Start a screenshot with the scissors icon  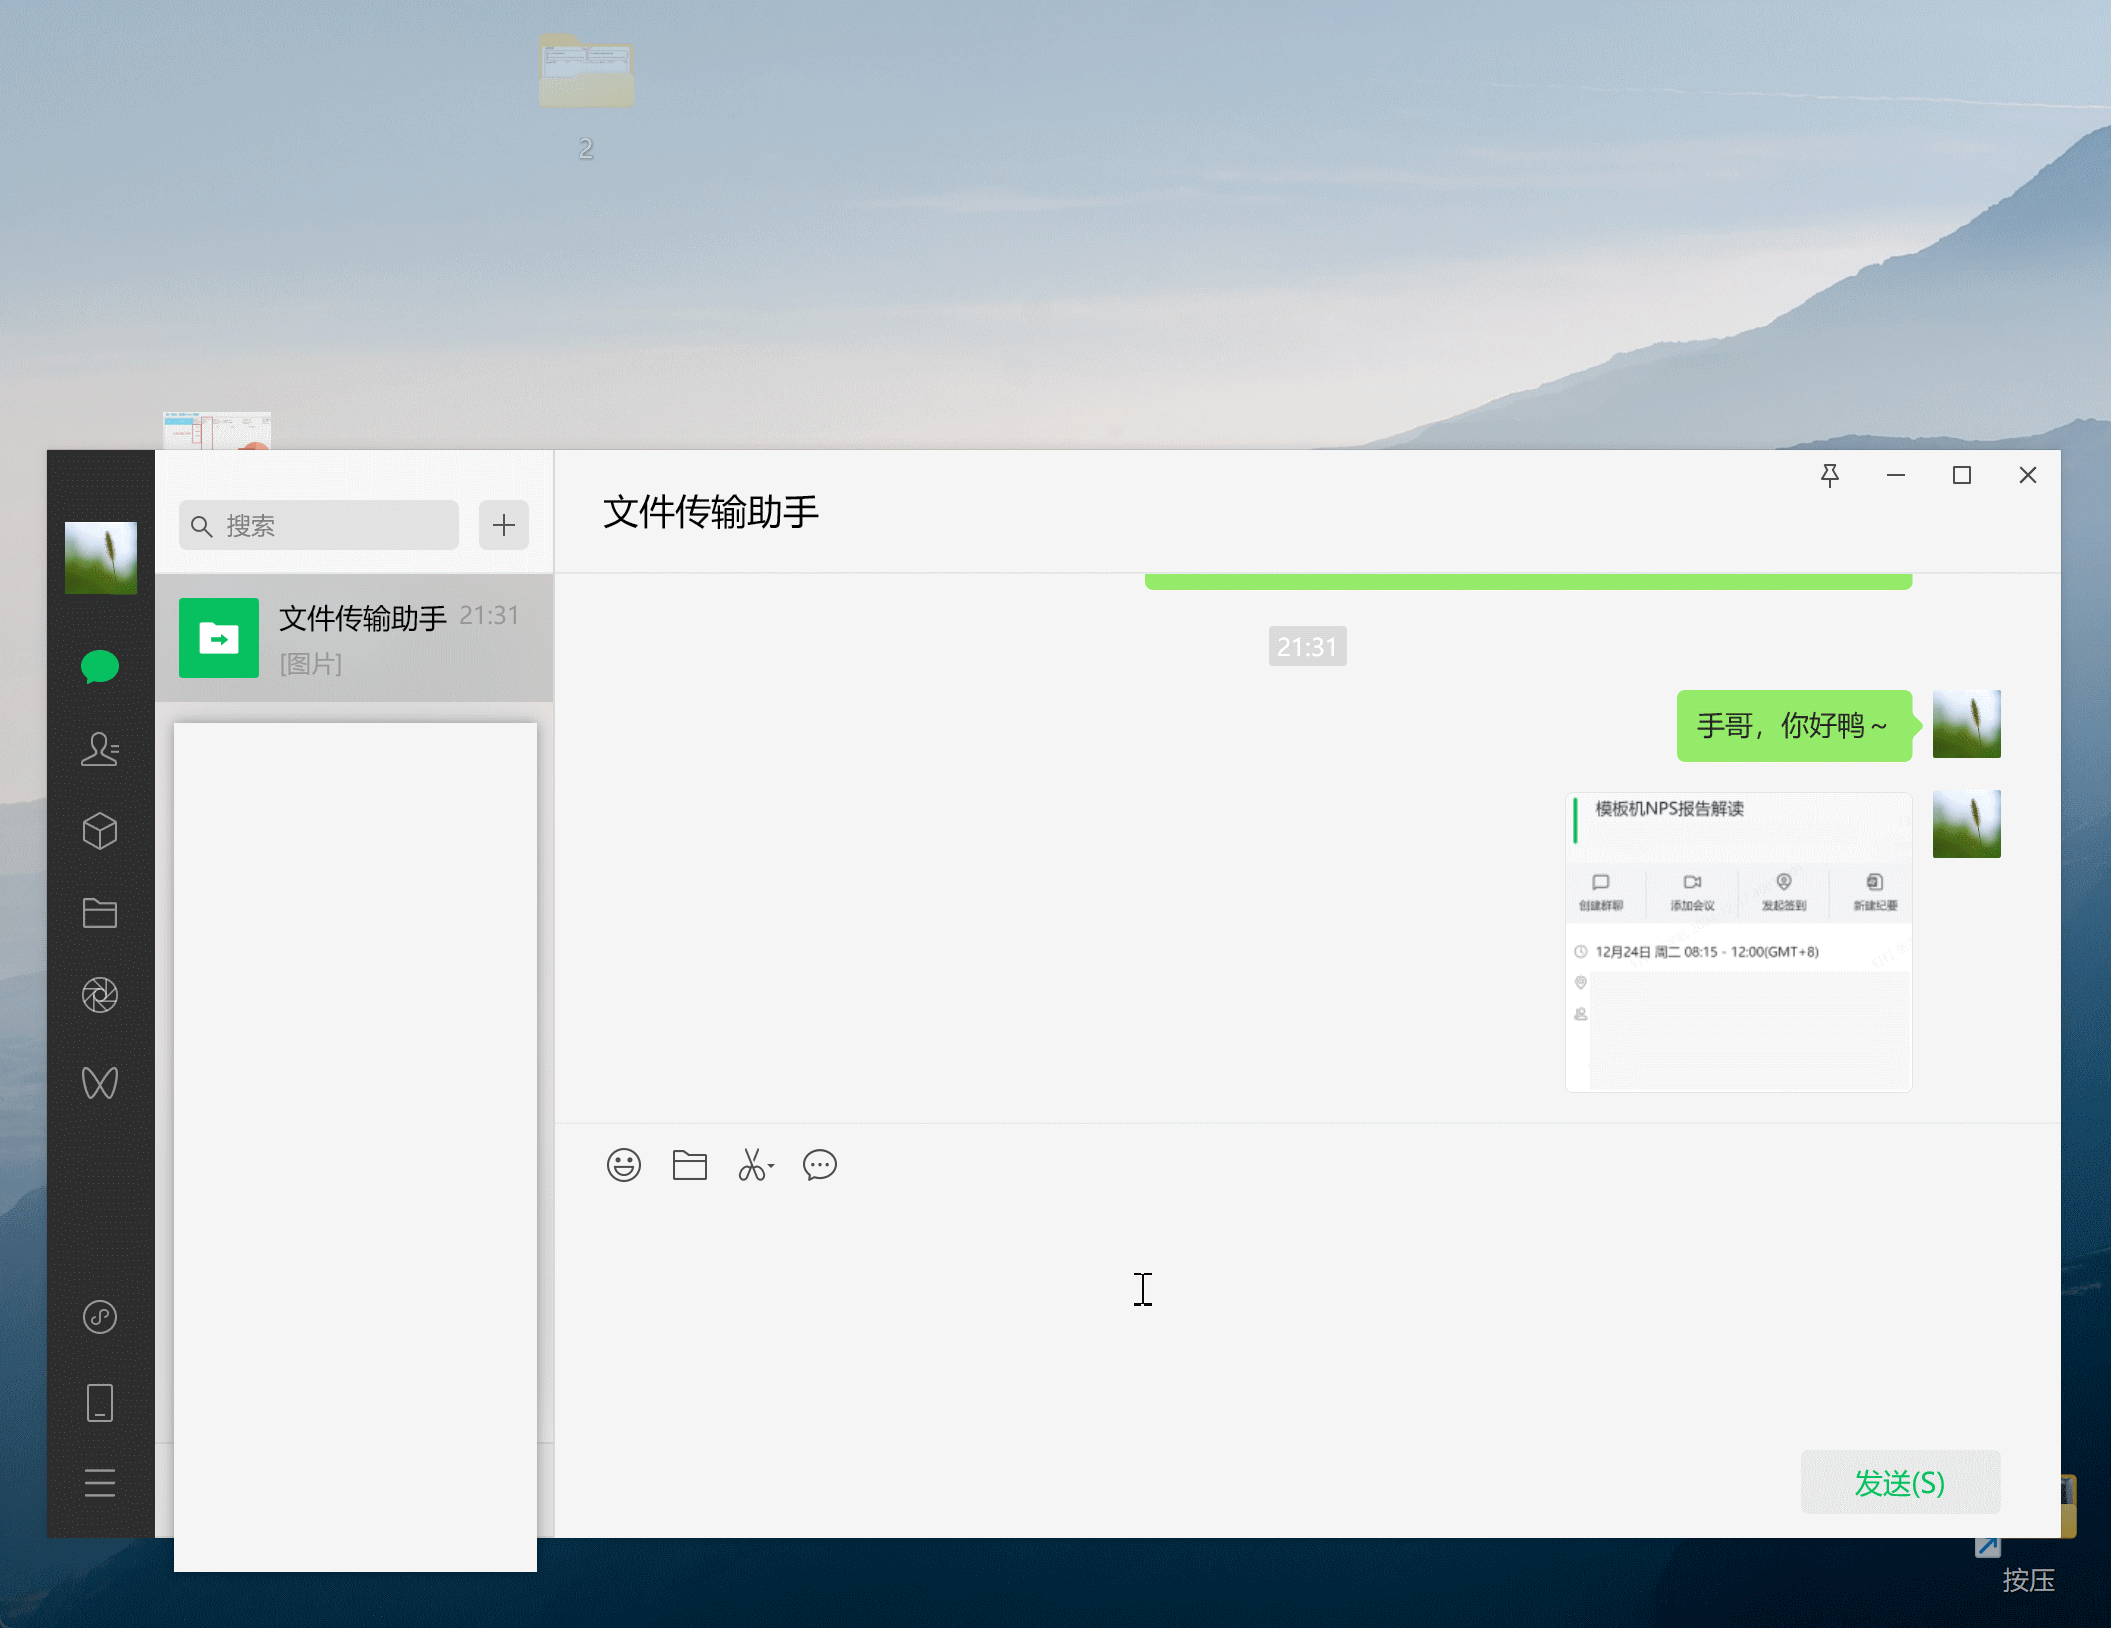(x=755, y=1165)
